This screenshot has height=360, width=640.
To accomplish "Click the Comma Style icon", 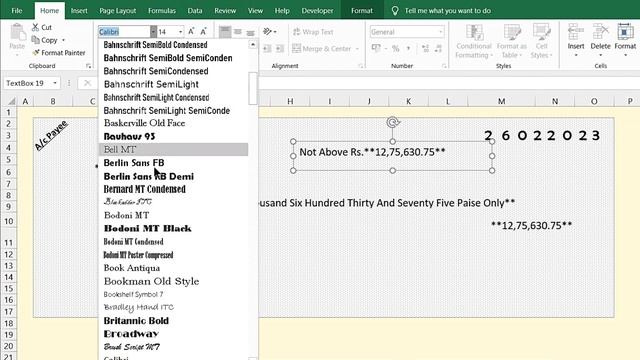I will [x=408, y=49].
